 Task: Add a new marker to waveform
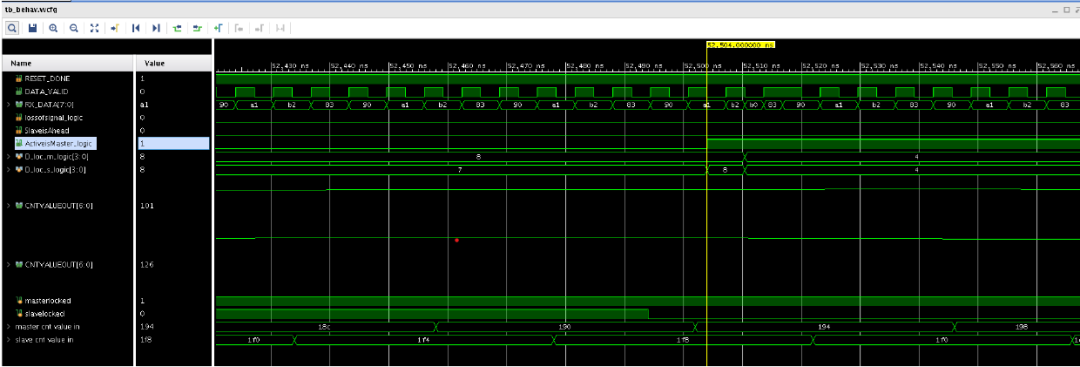(x=218, y=28)
